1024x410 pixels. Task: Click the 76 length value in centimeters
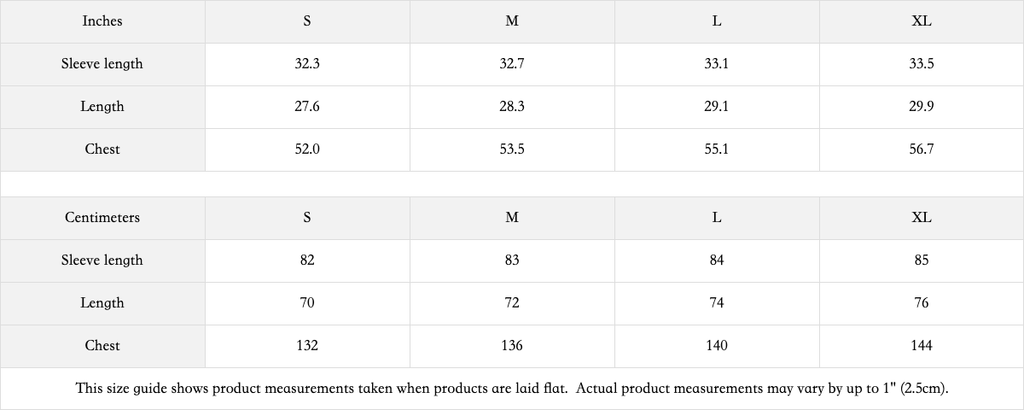coord(921,304)
